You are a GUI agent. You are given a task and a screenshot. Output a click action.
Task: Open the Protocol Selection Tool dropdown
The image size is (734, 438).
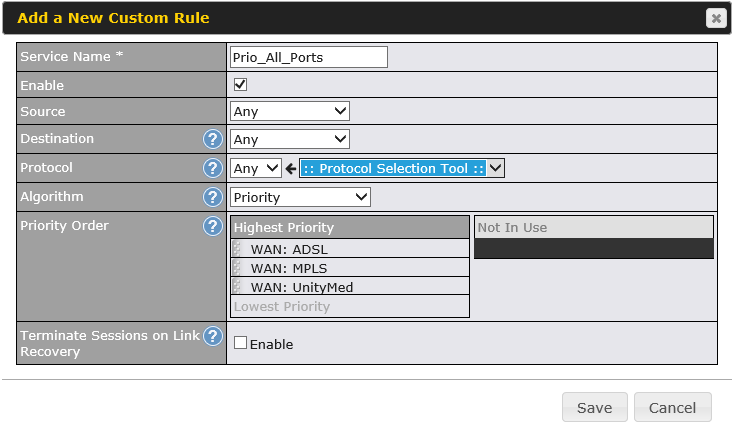(402, 168)
